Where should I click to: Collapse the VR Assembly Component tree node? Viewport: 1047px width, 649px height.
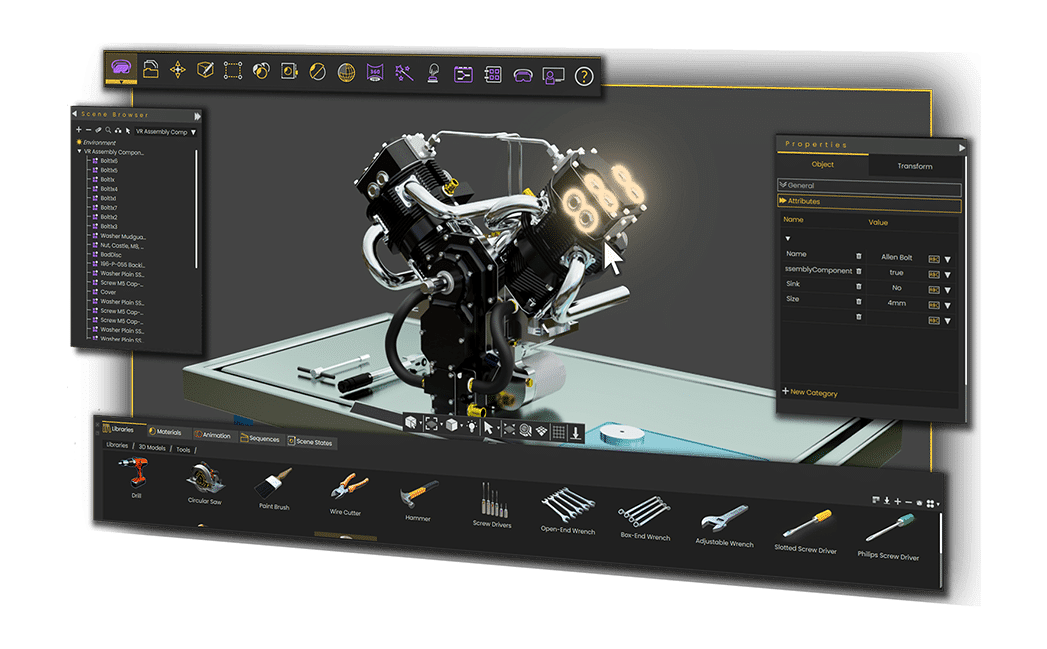click(80, 152)
